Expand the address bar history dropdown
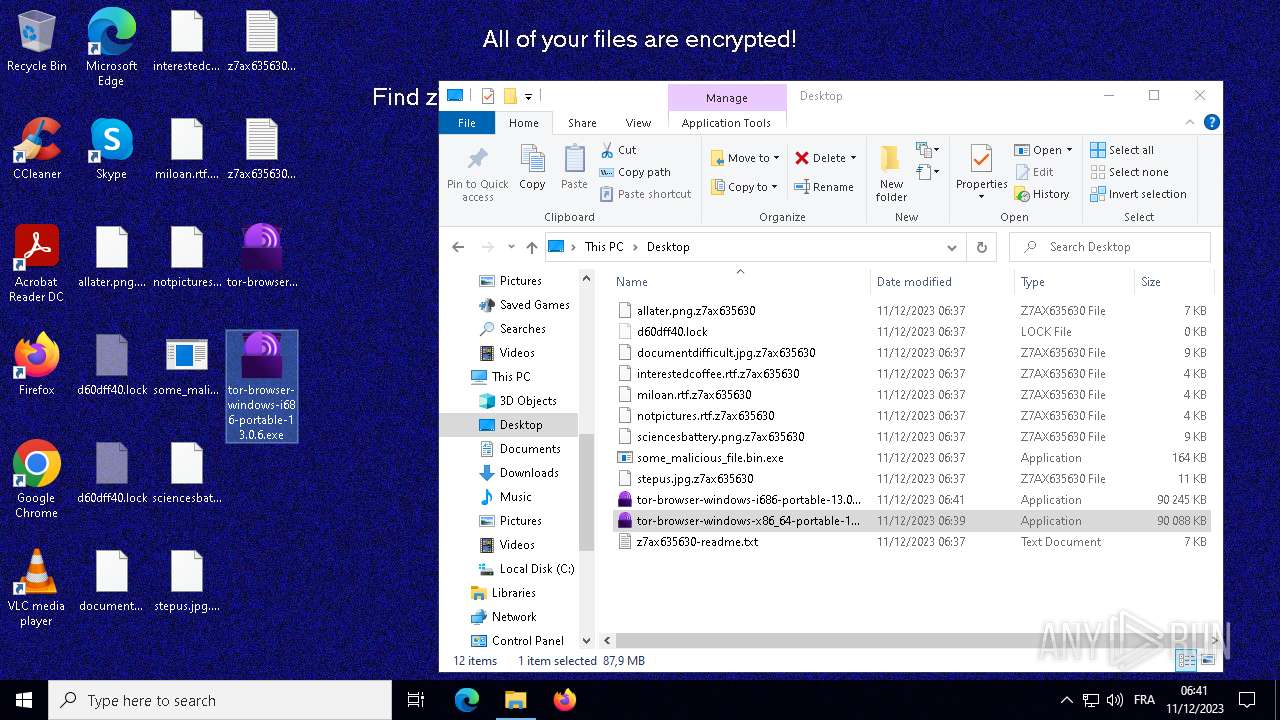This screenshot has height=720, width=1280. [x=952, y=247]
